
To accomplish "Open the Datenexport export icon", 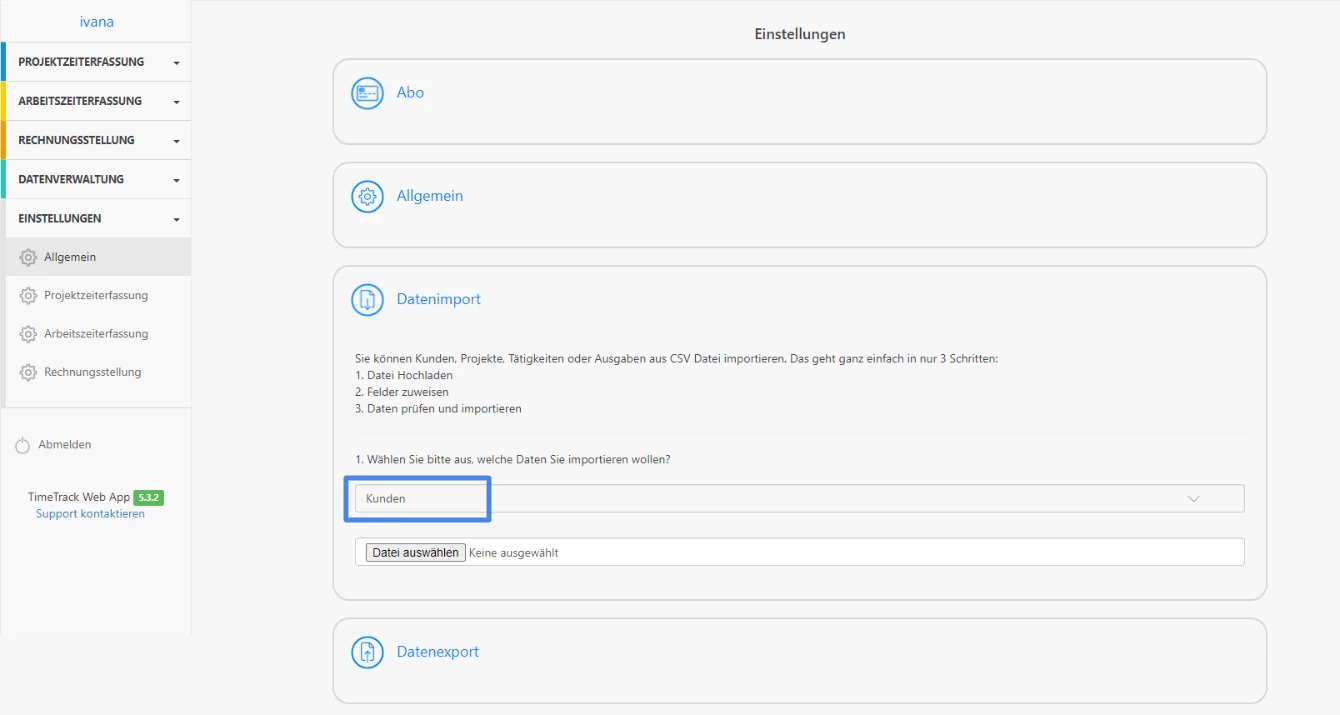I will pyautogui.click(x=367, y=651).
